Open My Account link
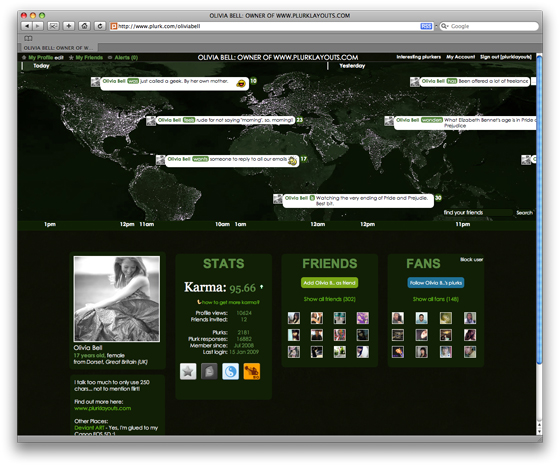The image size is (560, 466). pos(460,57)
